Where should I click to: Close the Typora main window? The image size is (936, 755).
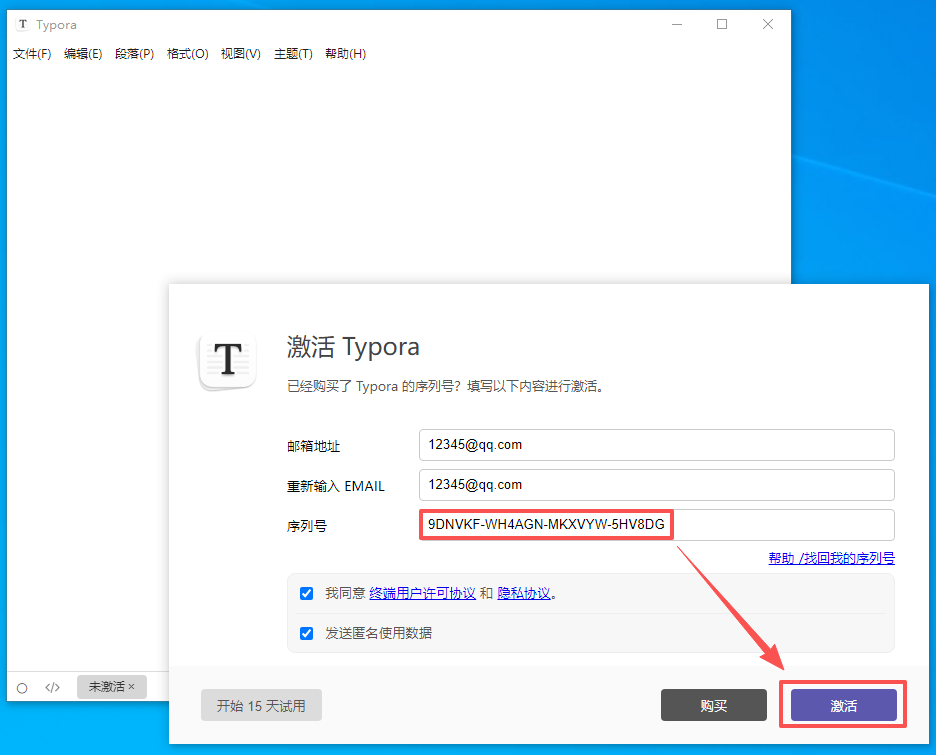click(x=768, y=24)
